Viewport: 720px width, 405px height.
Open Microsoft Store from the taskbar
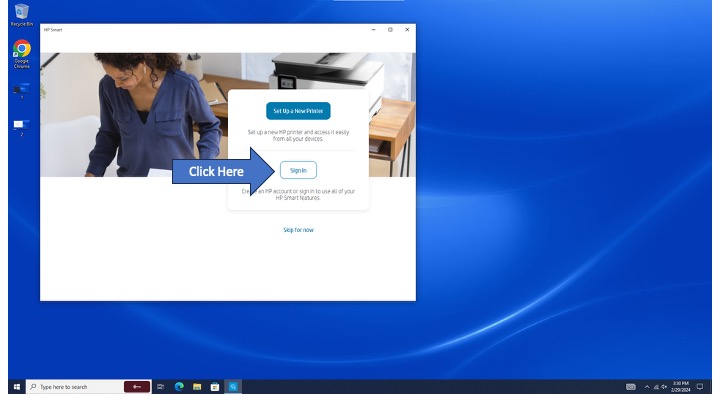tap(215, 387)
